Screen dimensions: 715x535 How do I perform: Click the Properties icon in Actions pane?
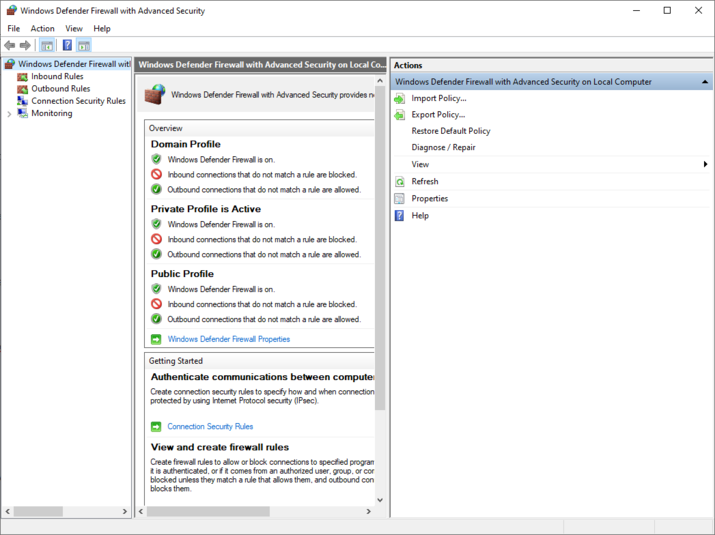399,198
